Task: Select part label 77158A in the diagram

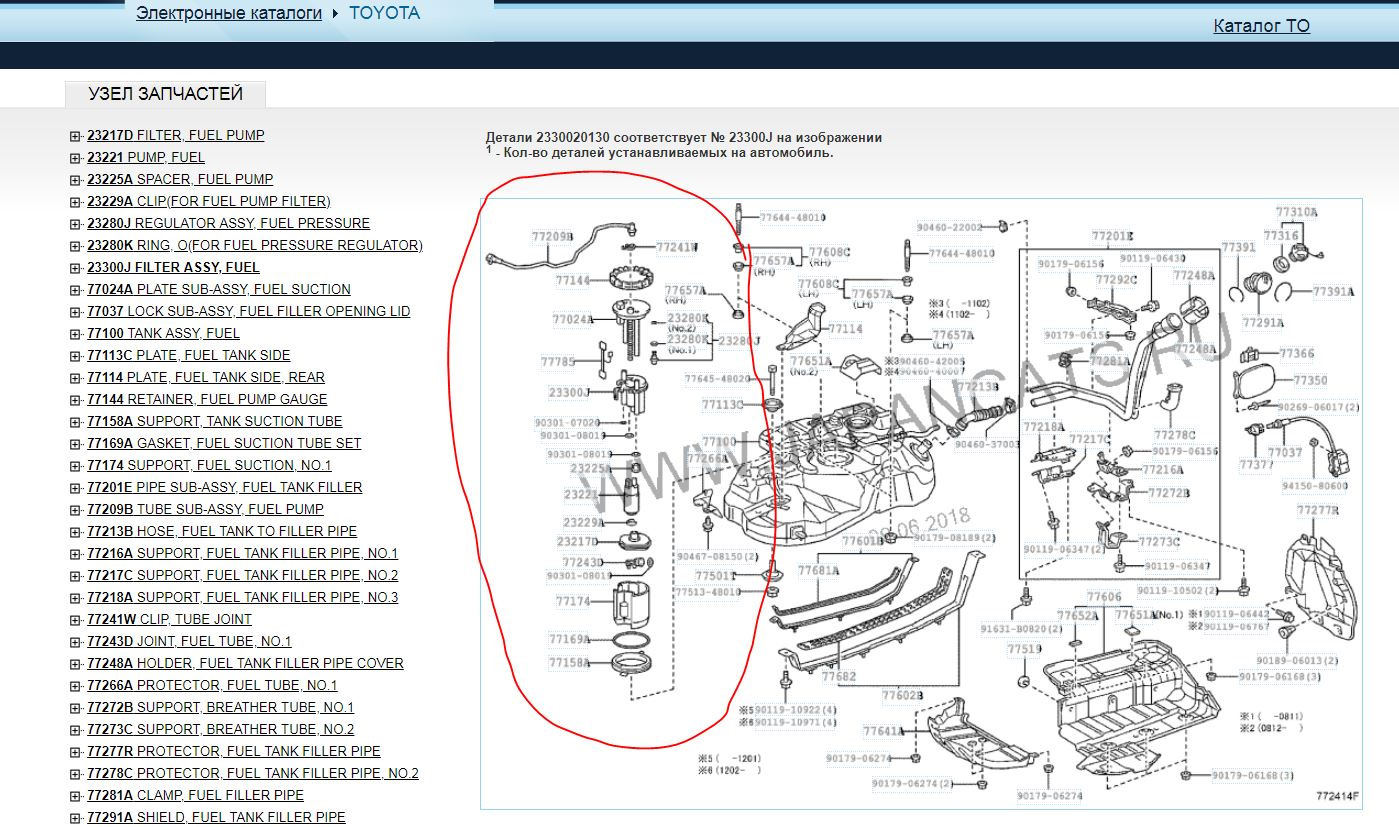Action: pos(569,663)
